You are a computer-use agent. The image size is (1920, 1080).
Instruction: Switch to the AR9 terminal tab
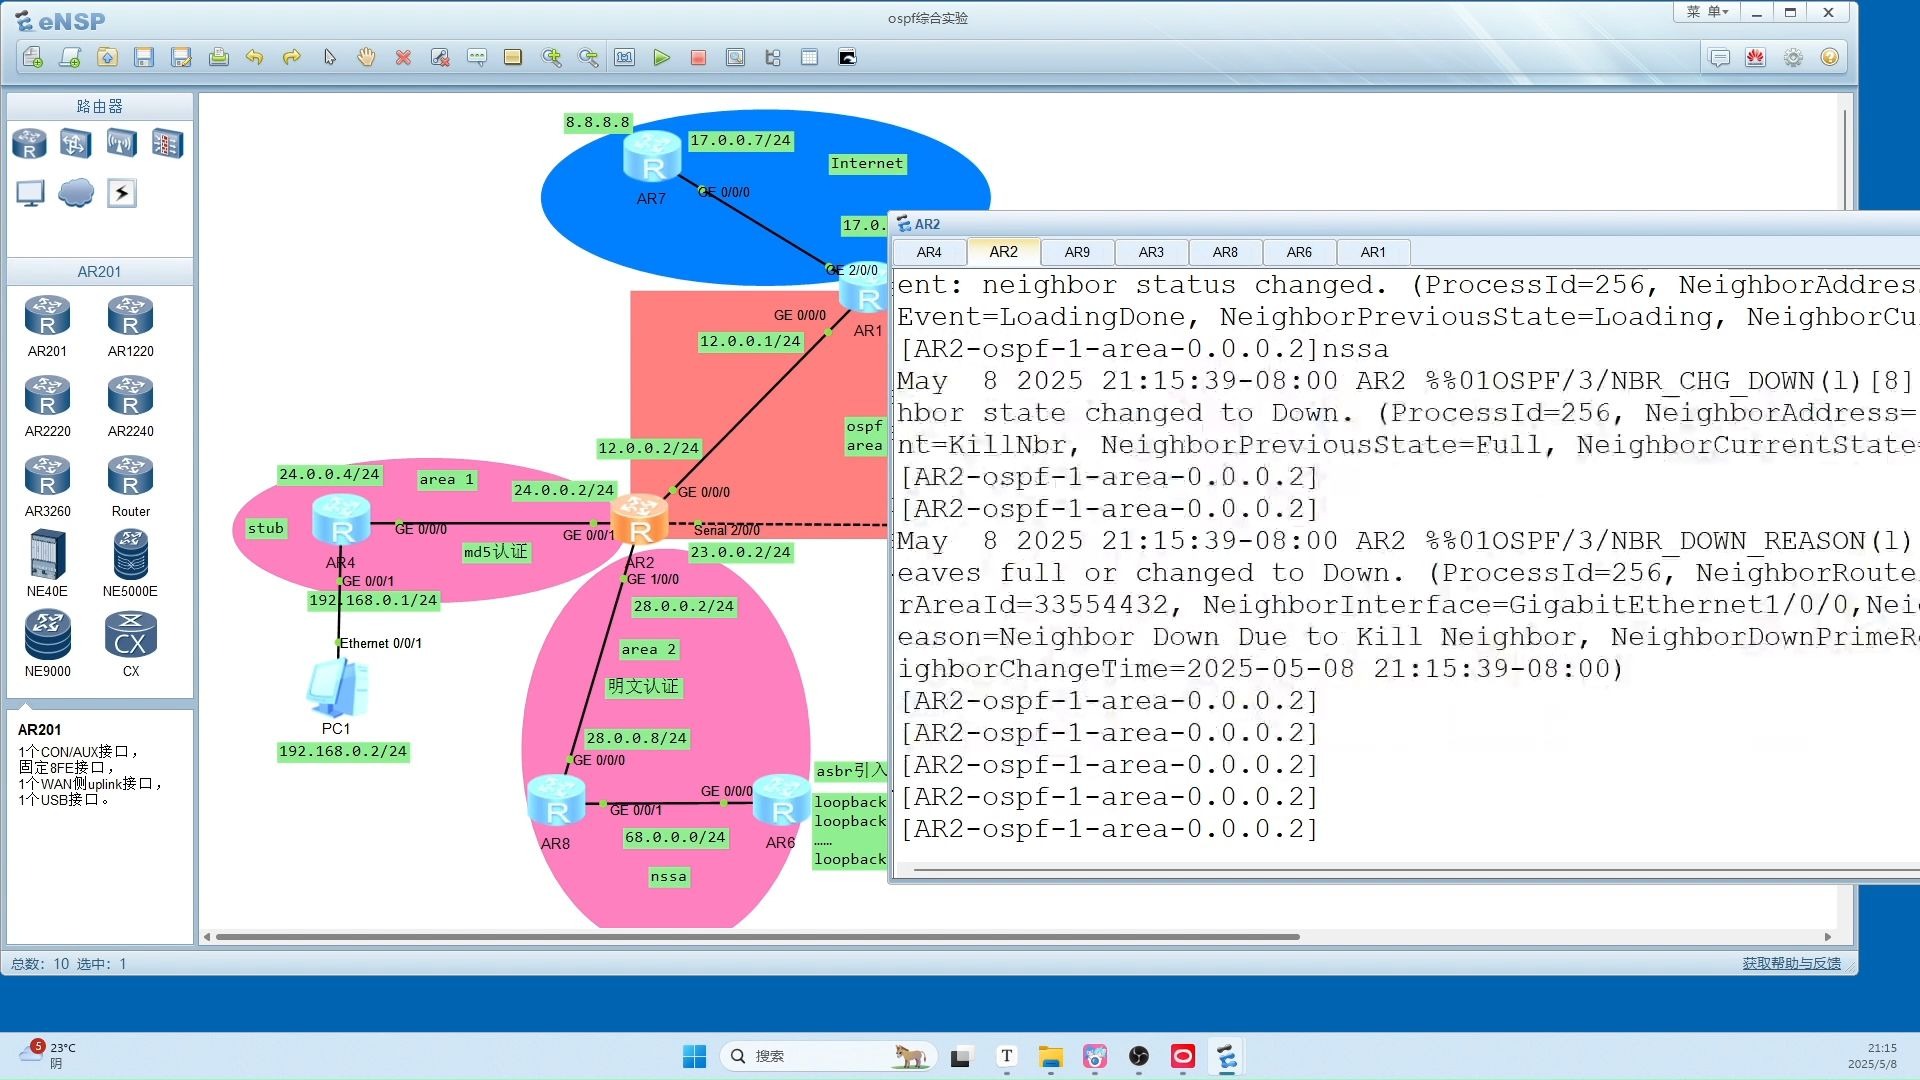[x=1077, y=252]
